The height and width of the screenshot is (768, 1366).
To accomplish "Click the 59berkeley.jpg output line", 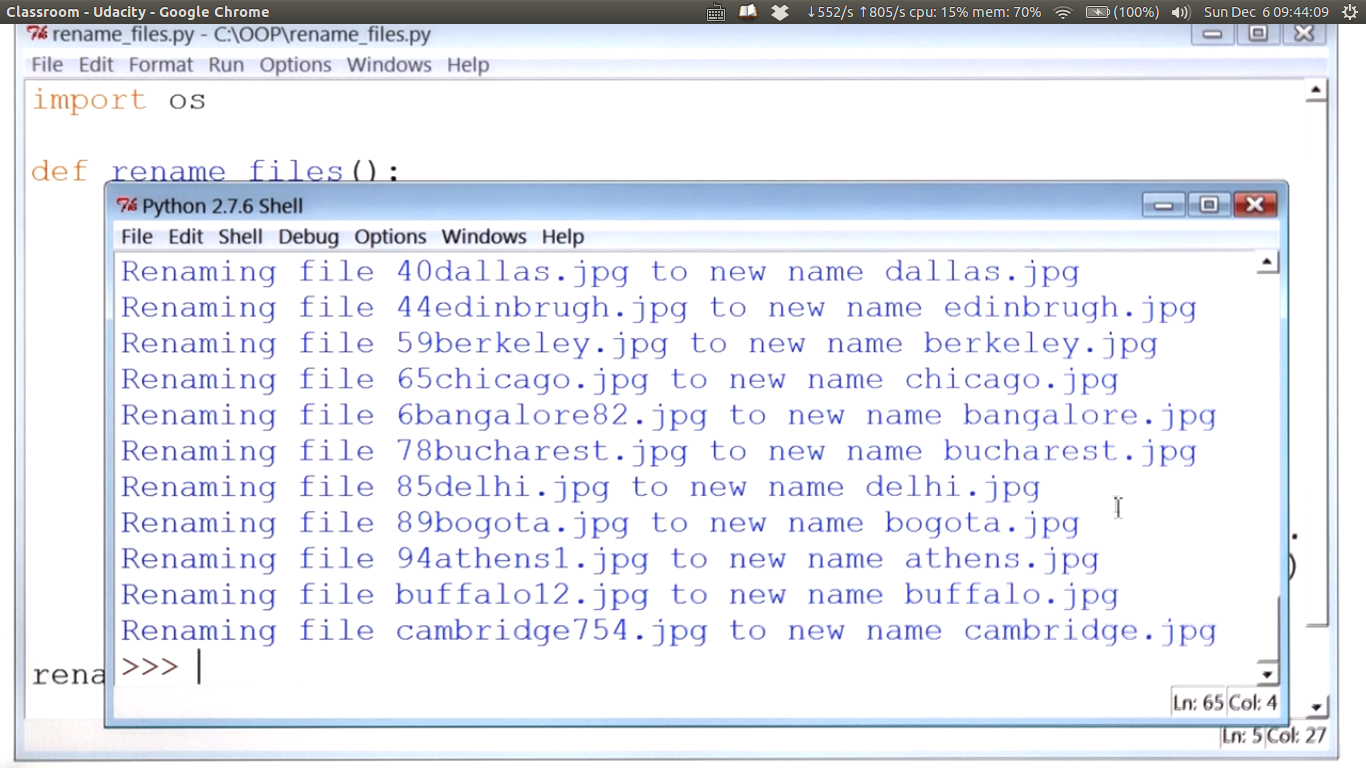I will click(639, 344).
